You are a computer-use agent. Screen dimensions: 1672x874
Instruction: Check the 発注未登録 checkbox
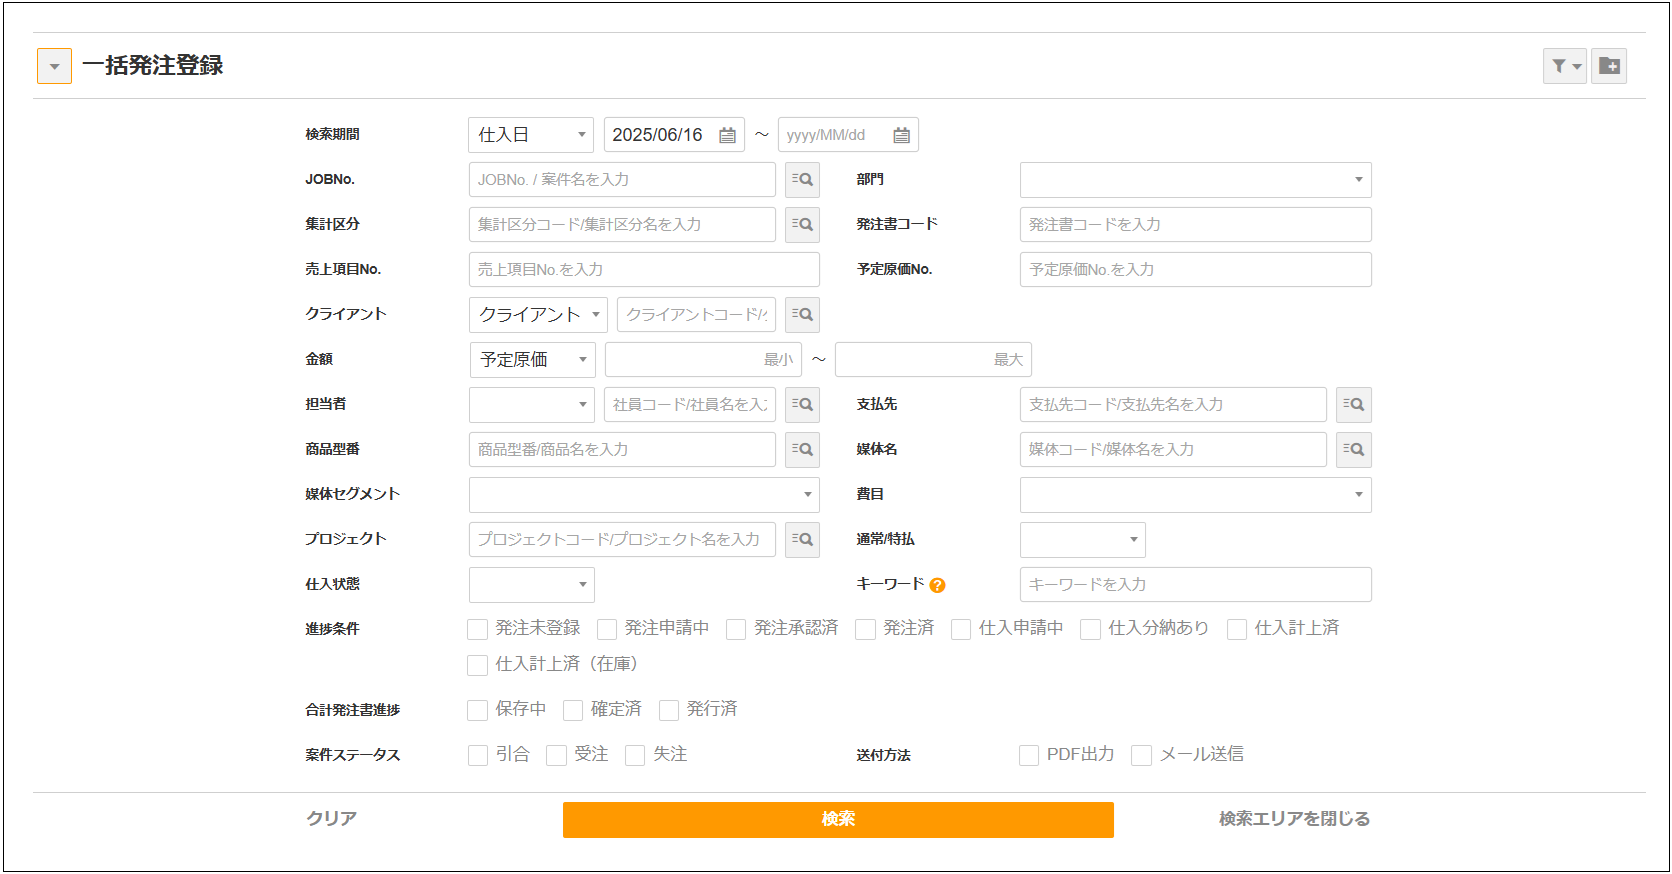[x=478, y=629]
